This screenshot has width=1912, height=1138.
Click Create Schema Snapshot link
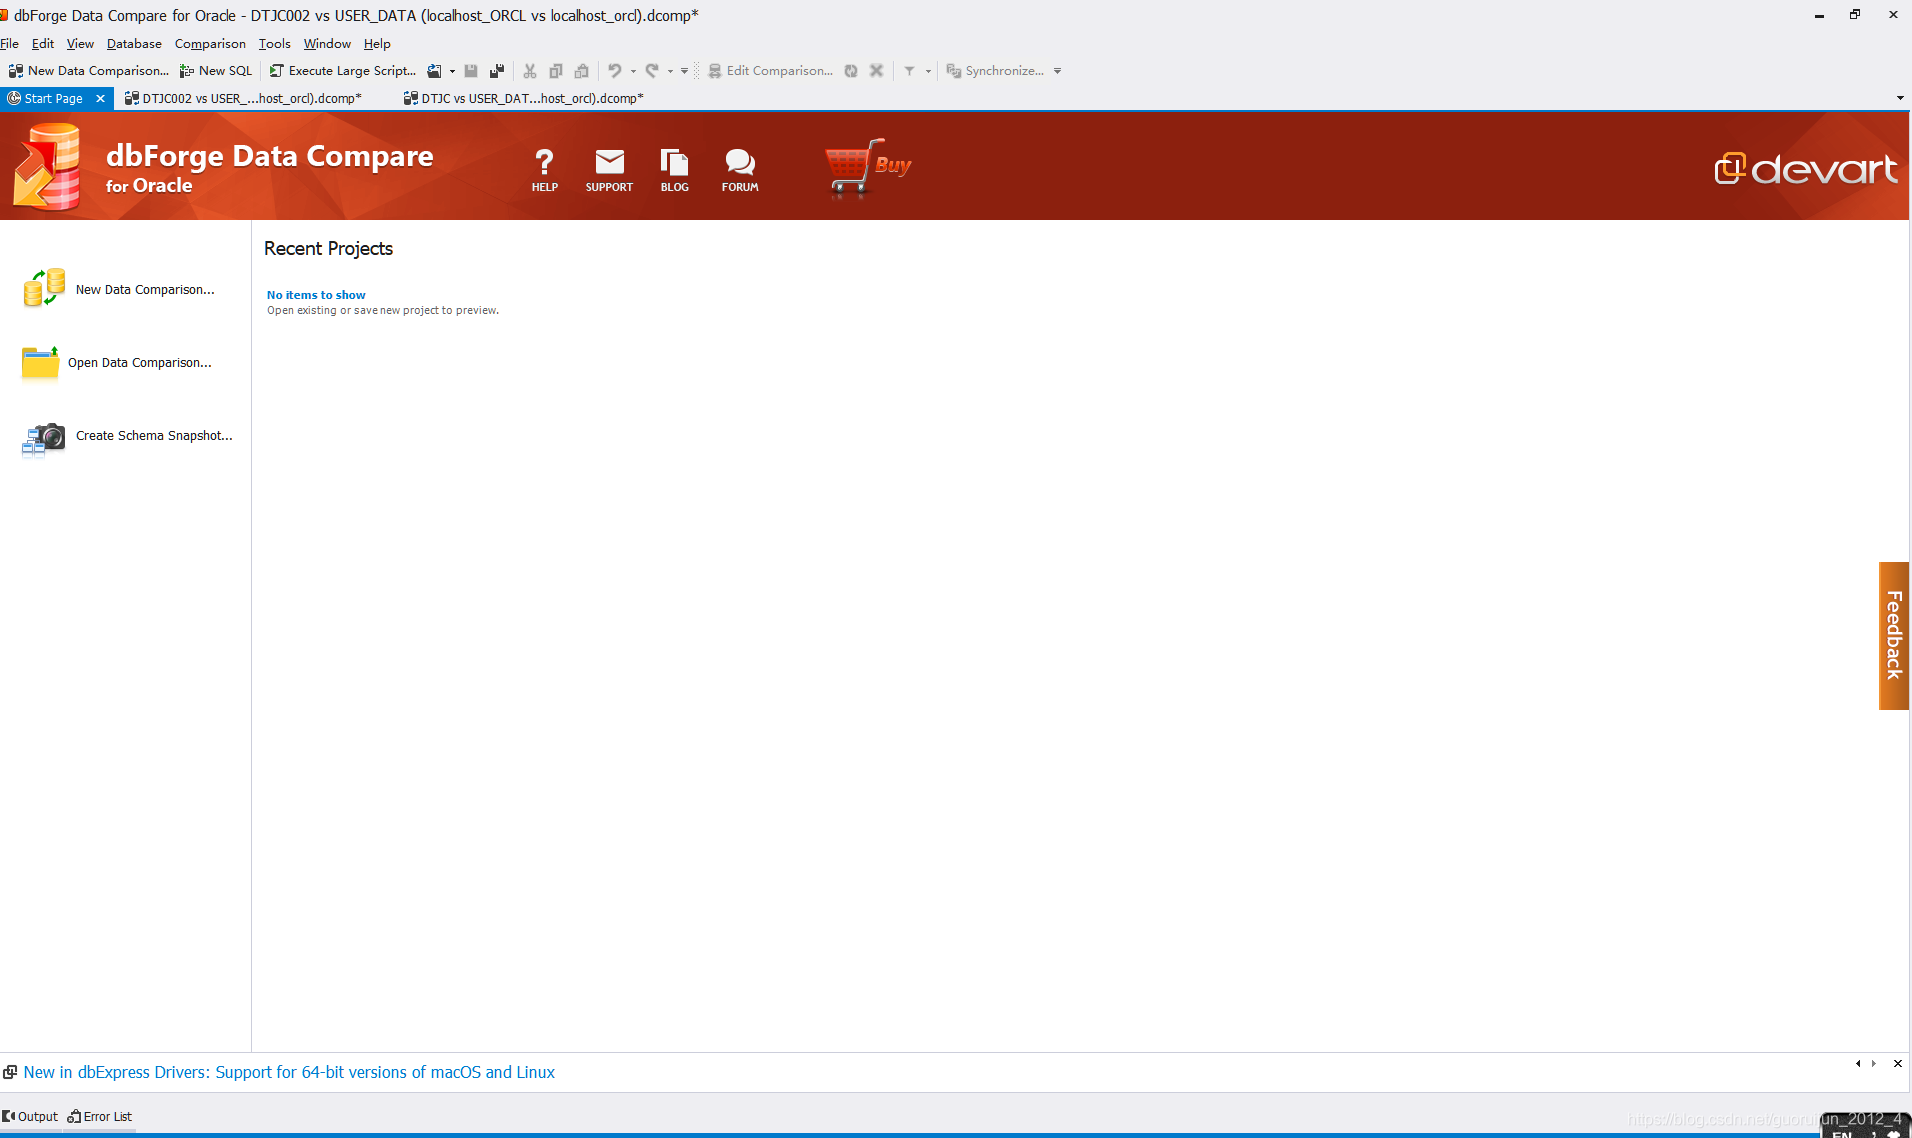click(x=154, y=436)
